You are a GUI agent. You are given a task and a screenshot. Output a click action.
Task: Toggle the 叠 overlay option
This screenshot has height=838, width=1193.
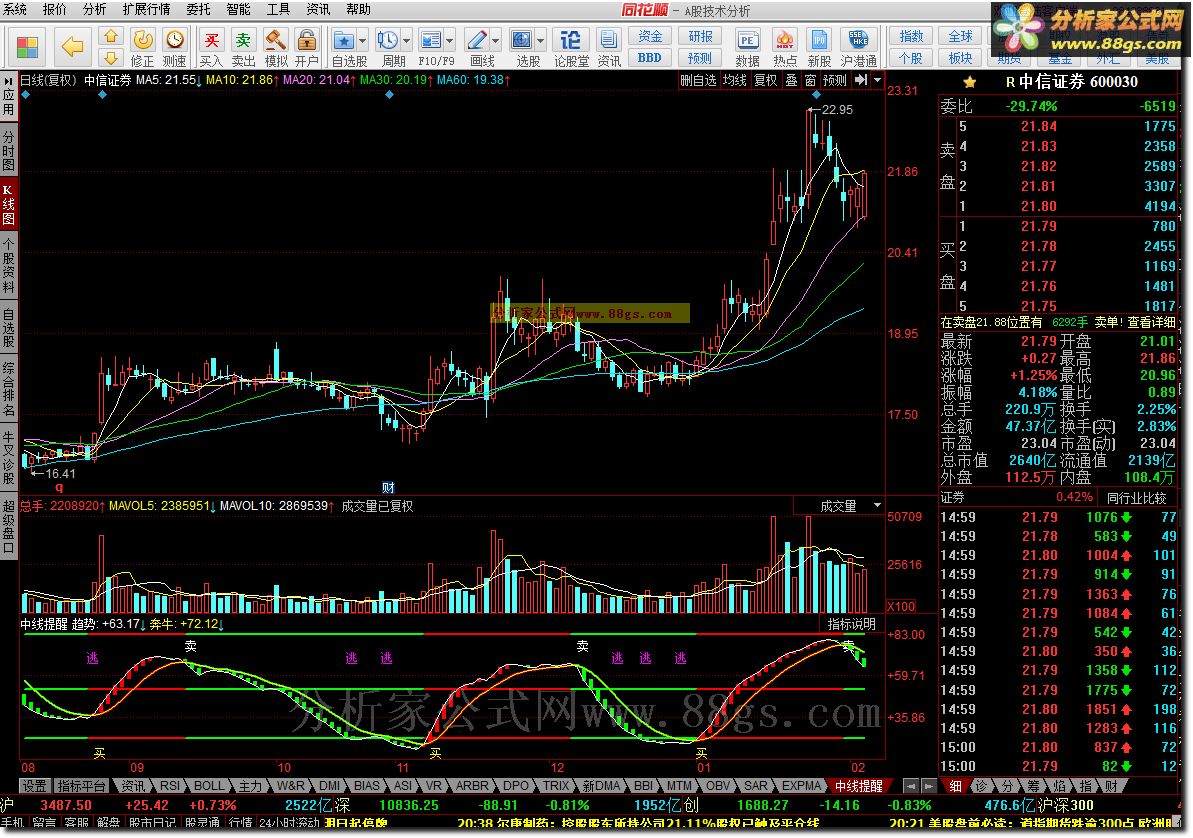pos(792,80)
